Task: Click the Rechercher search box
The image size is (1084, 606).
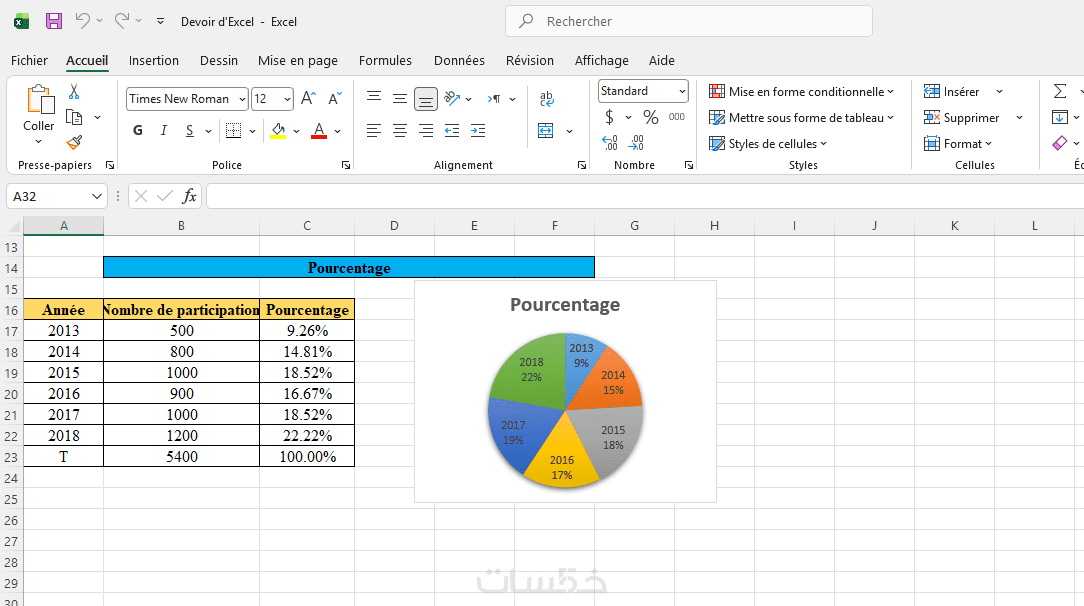Action: click(x=689, y=21)
